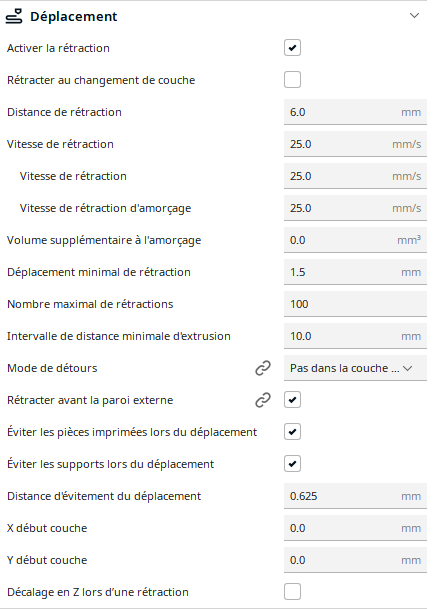The height and width of the screenshot is (609, 435).
Task: Enable Rétracter au changement de couche
Action: point(292,80)
